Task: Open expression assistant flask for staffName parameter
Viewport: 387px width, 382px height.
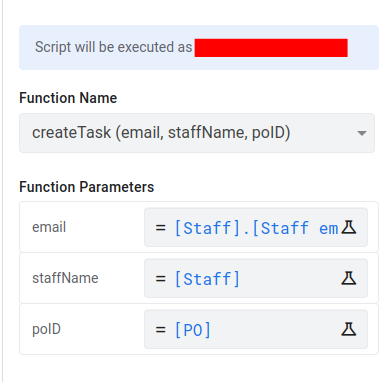Action: tap(349, 278)
